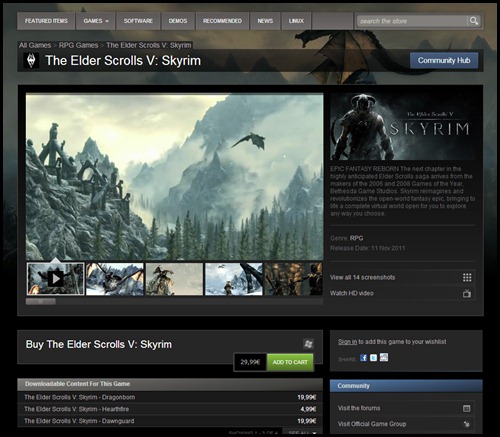Click the third share icon after Twitter
The width and height of the screenshot is (500, 437).
(x=384, y=357)
